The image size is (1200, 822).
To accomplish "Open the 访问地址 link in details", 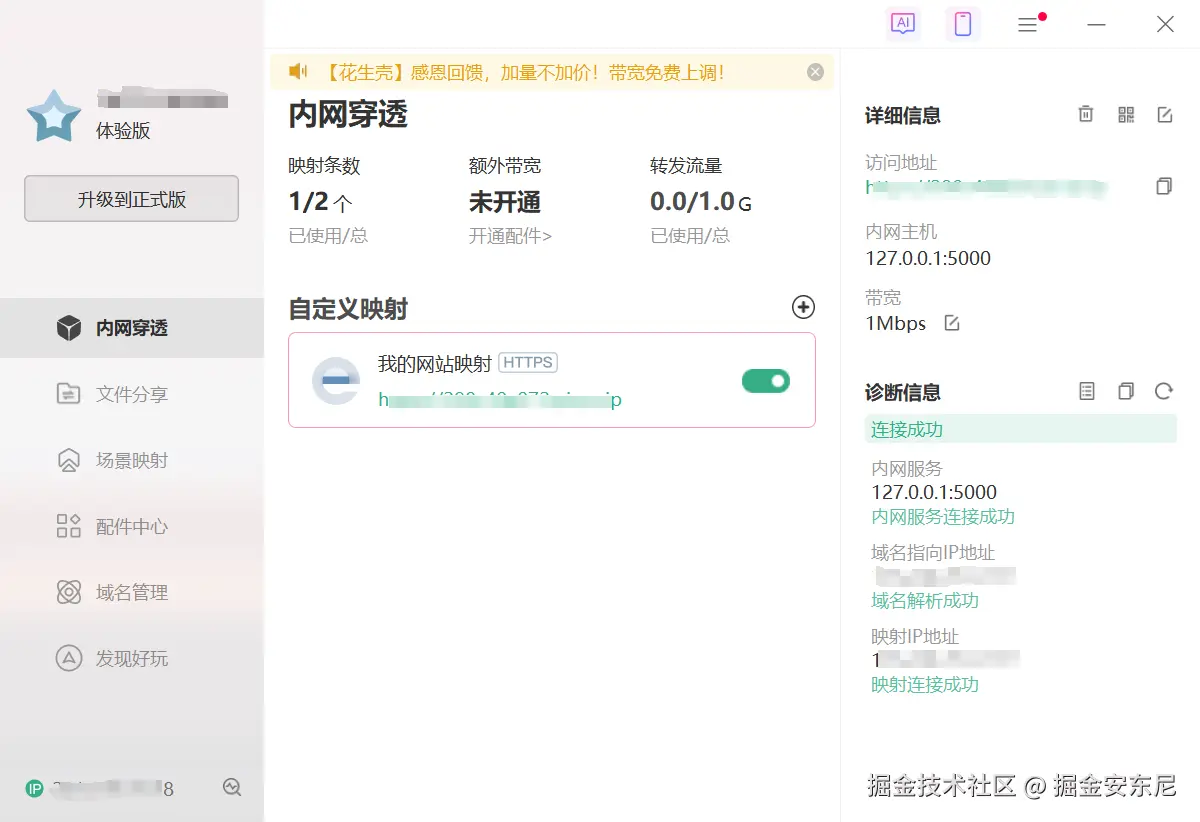I will click(x=986, y=186).
